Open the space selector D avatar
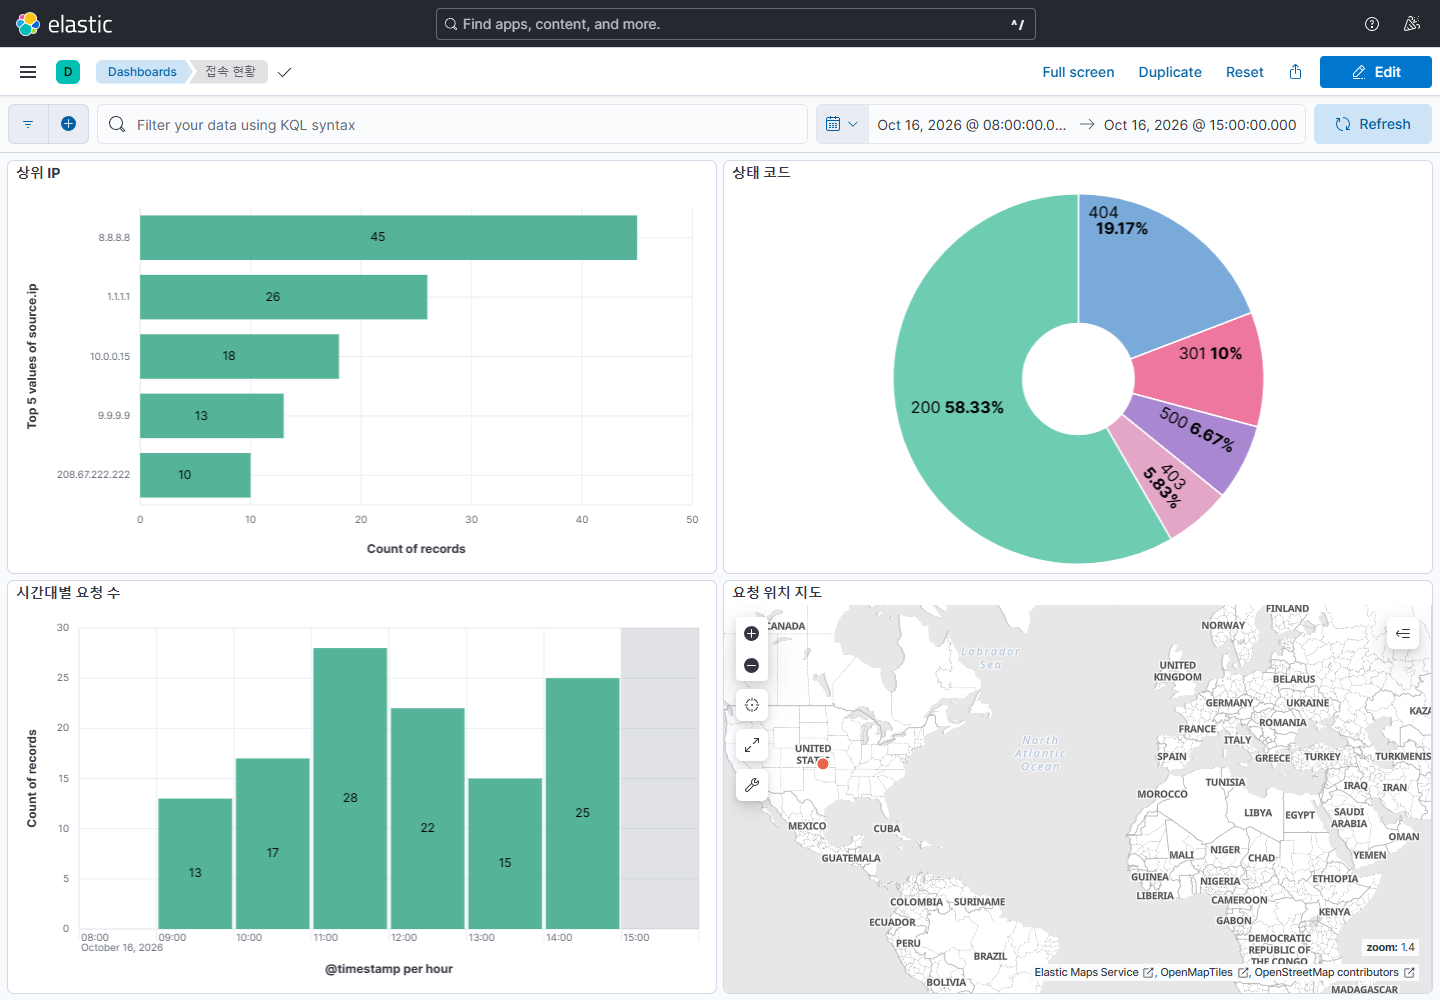This screenshot has height=1000, width=1440. pos(68,72)
